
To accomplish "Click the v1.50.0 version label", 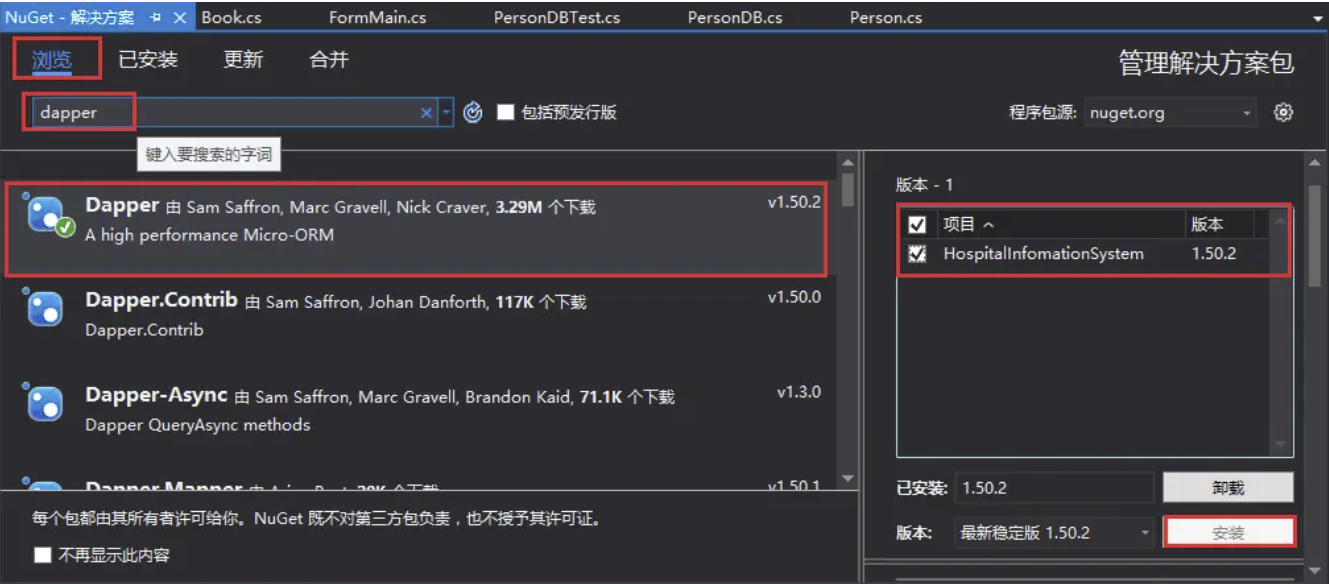I will click(x=794, y=297).
